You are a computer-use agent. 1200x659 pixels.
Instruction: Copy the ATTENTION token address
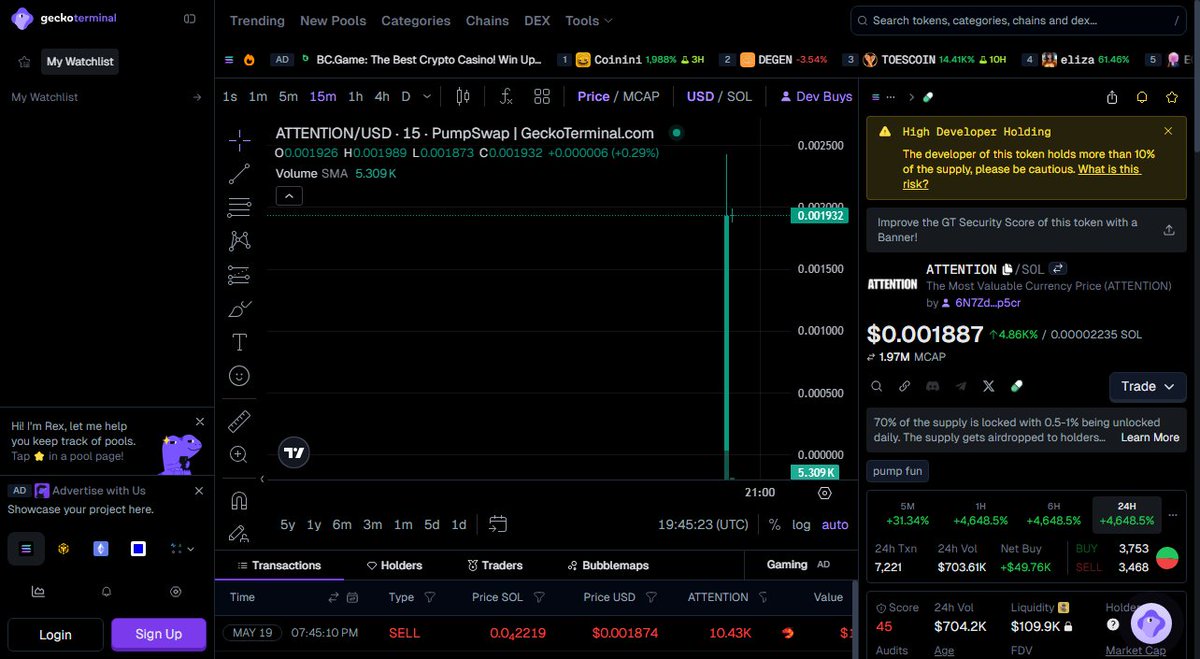1007,270
